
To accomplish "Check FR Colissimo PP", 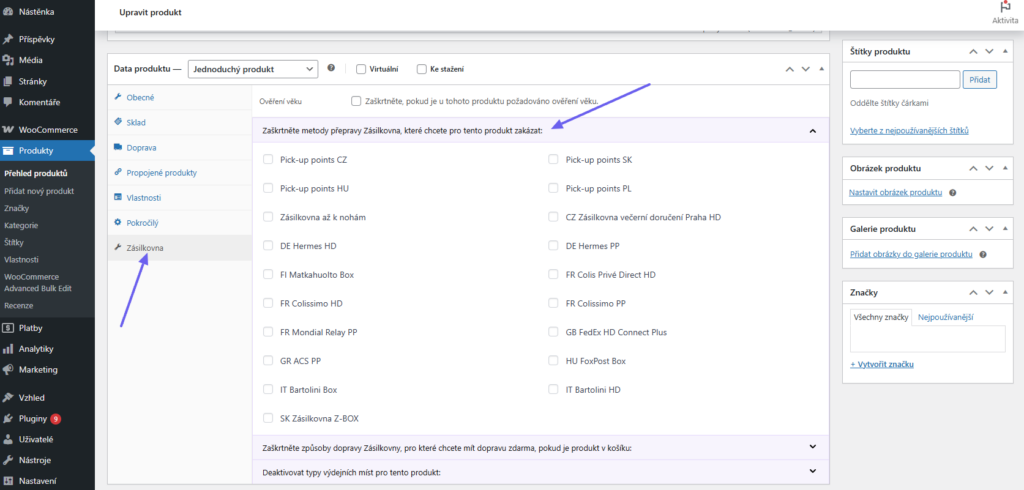I will 553,303.
